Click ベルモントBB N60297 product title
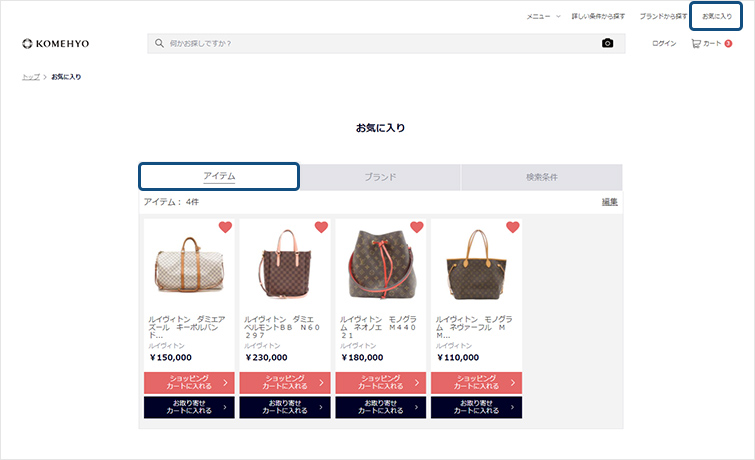 click(282, 327)
